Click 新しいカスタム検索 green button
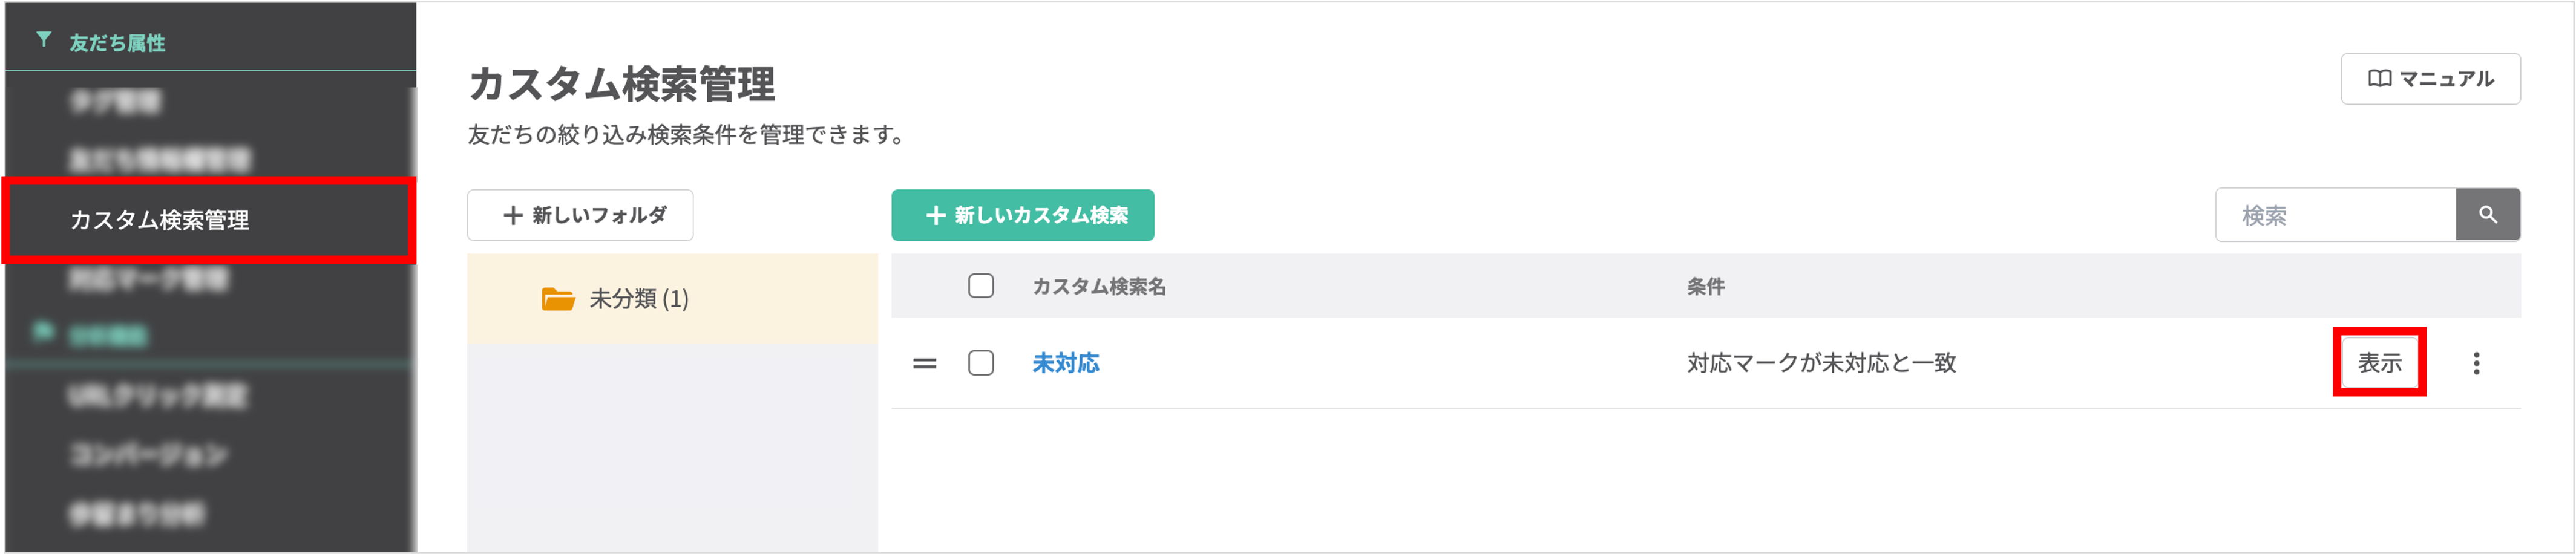Screen dimensions: 2576x554 (1022, 215)
